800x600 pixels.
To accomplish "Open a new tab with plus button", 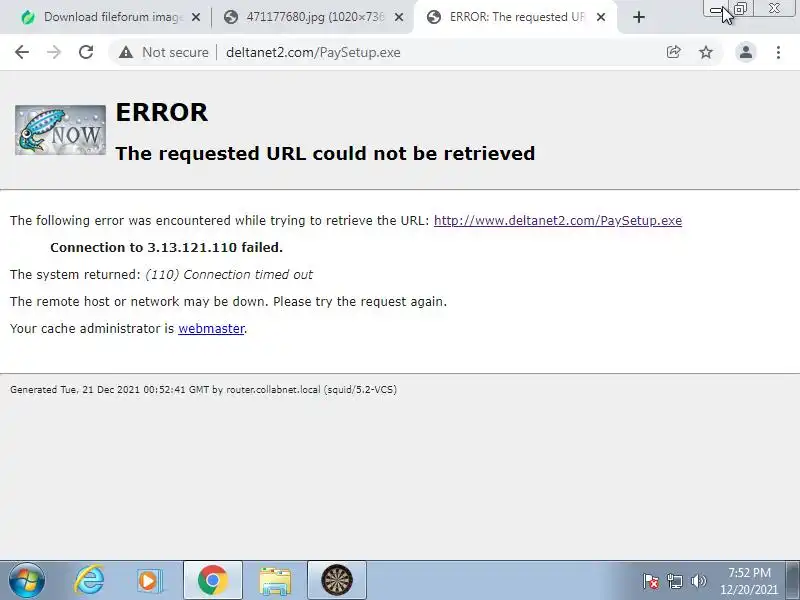I will pyautogui.click(x=638, y=17).
